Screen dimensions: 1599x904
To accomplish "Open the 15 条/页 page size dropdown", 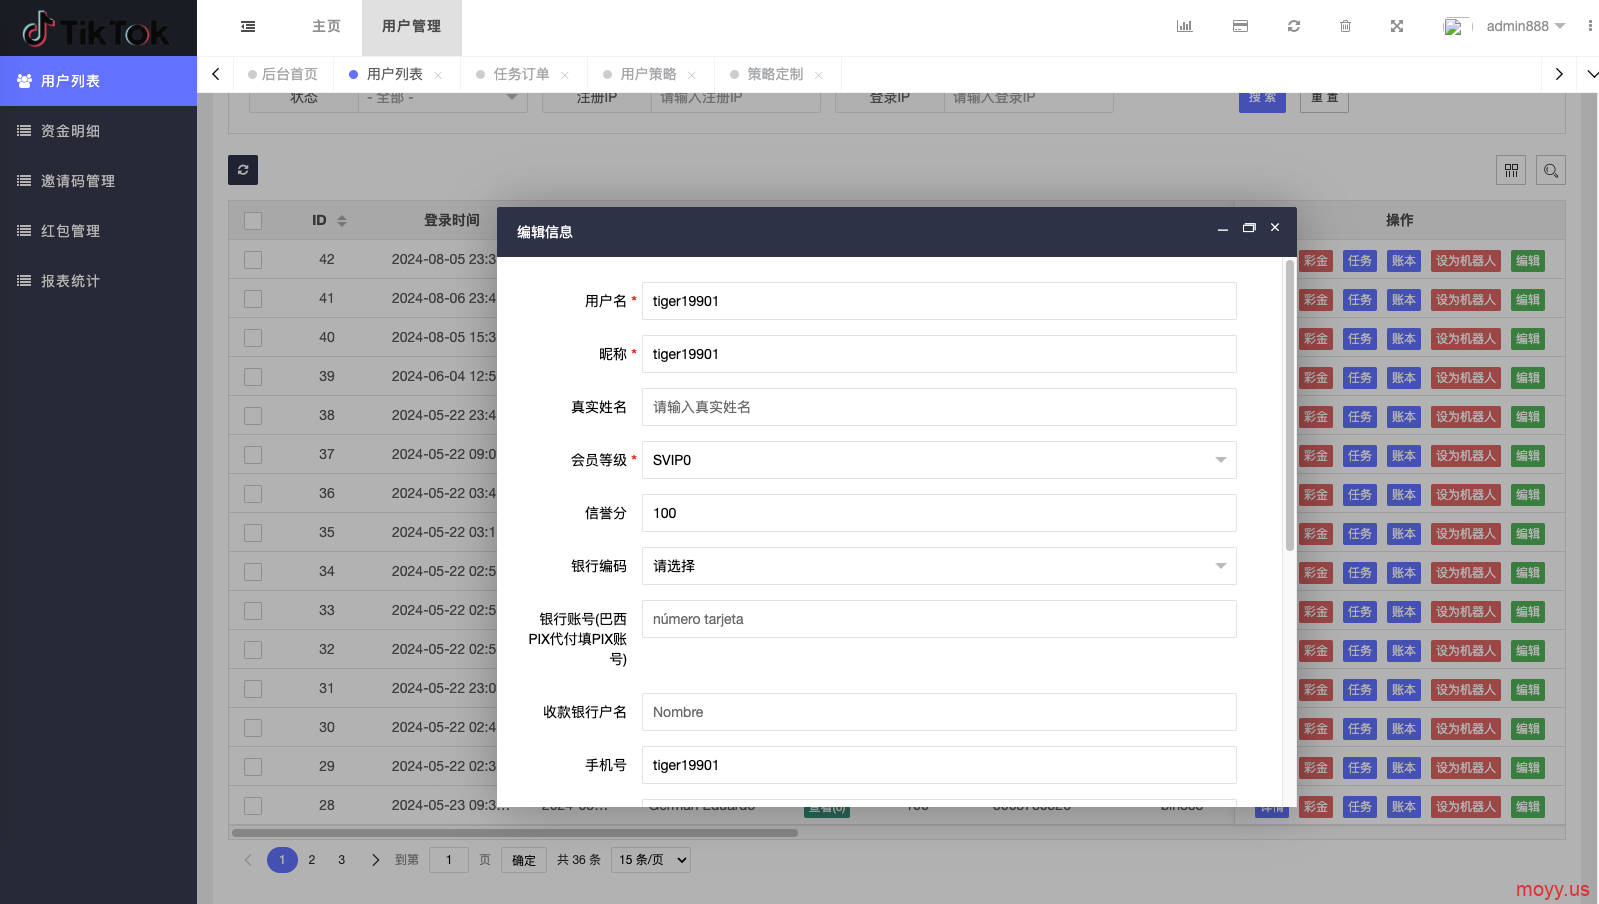I will coord(651,860).
